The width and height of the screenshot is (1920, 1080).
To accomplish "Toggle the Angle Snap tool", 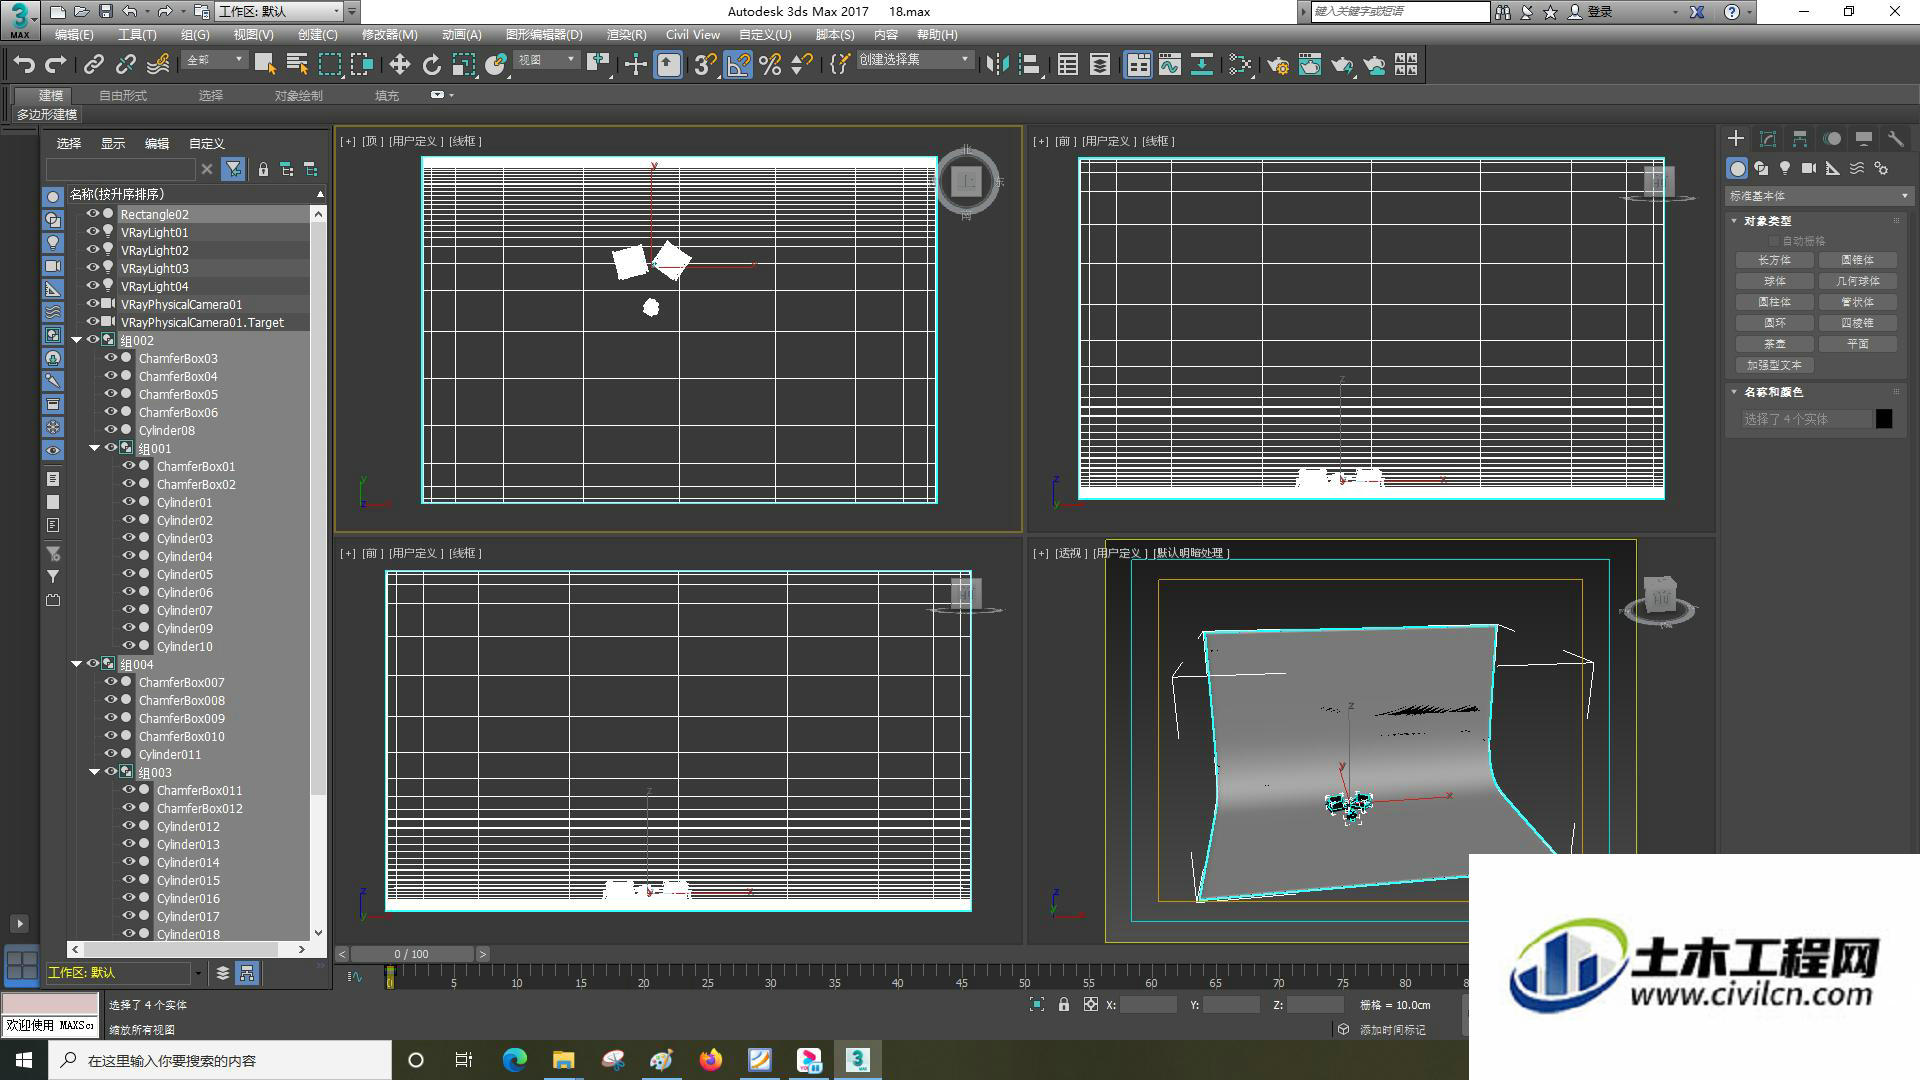I will 738,65.
